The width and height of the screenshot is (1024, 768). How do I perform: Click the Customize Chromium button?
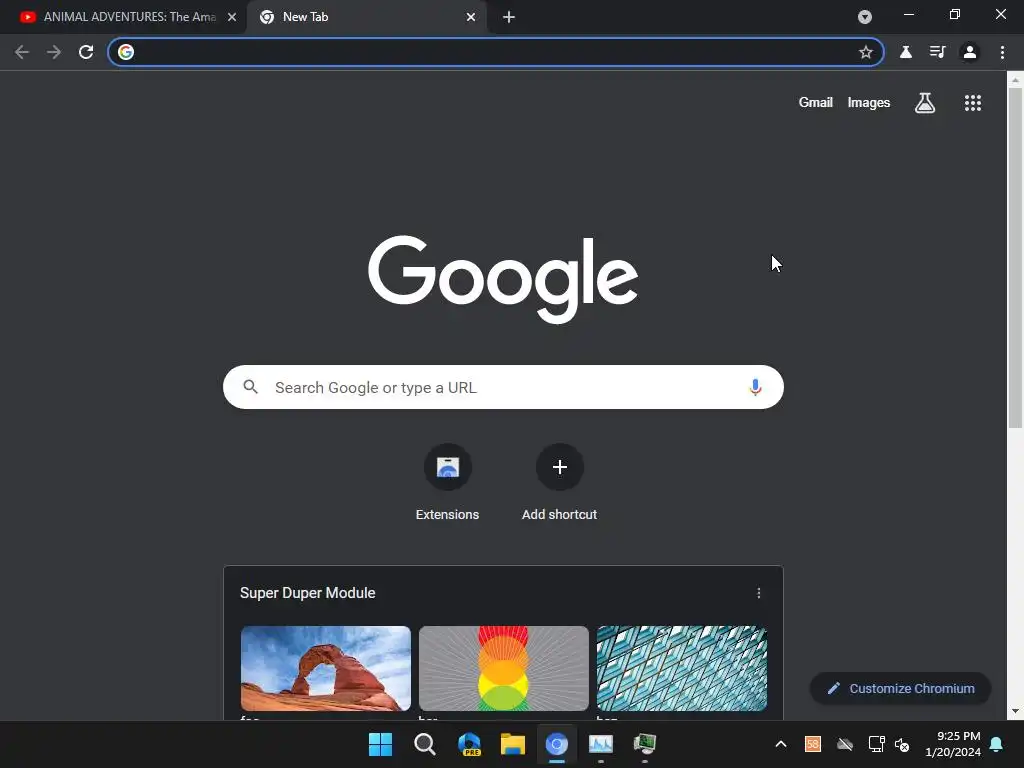click(x=901, y=688)
